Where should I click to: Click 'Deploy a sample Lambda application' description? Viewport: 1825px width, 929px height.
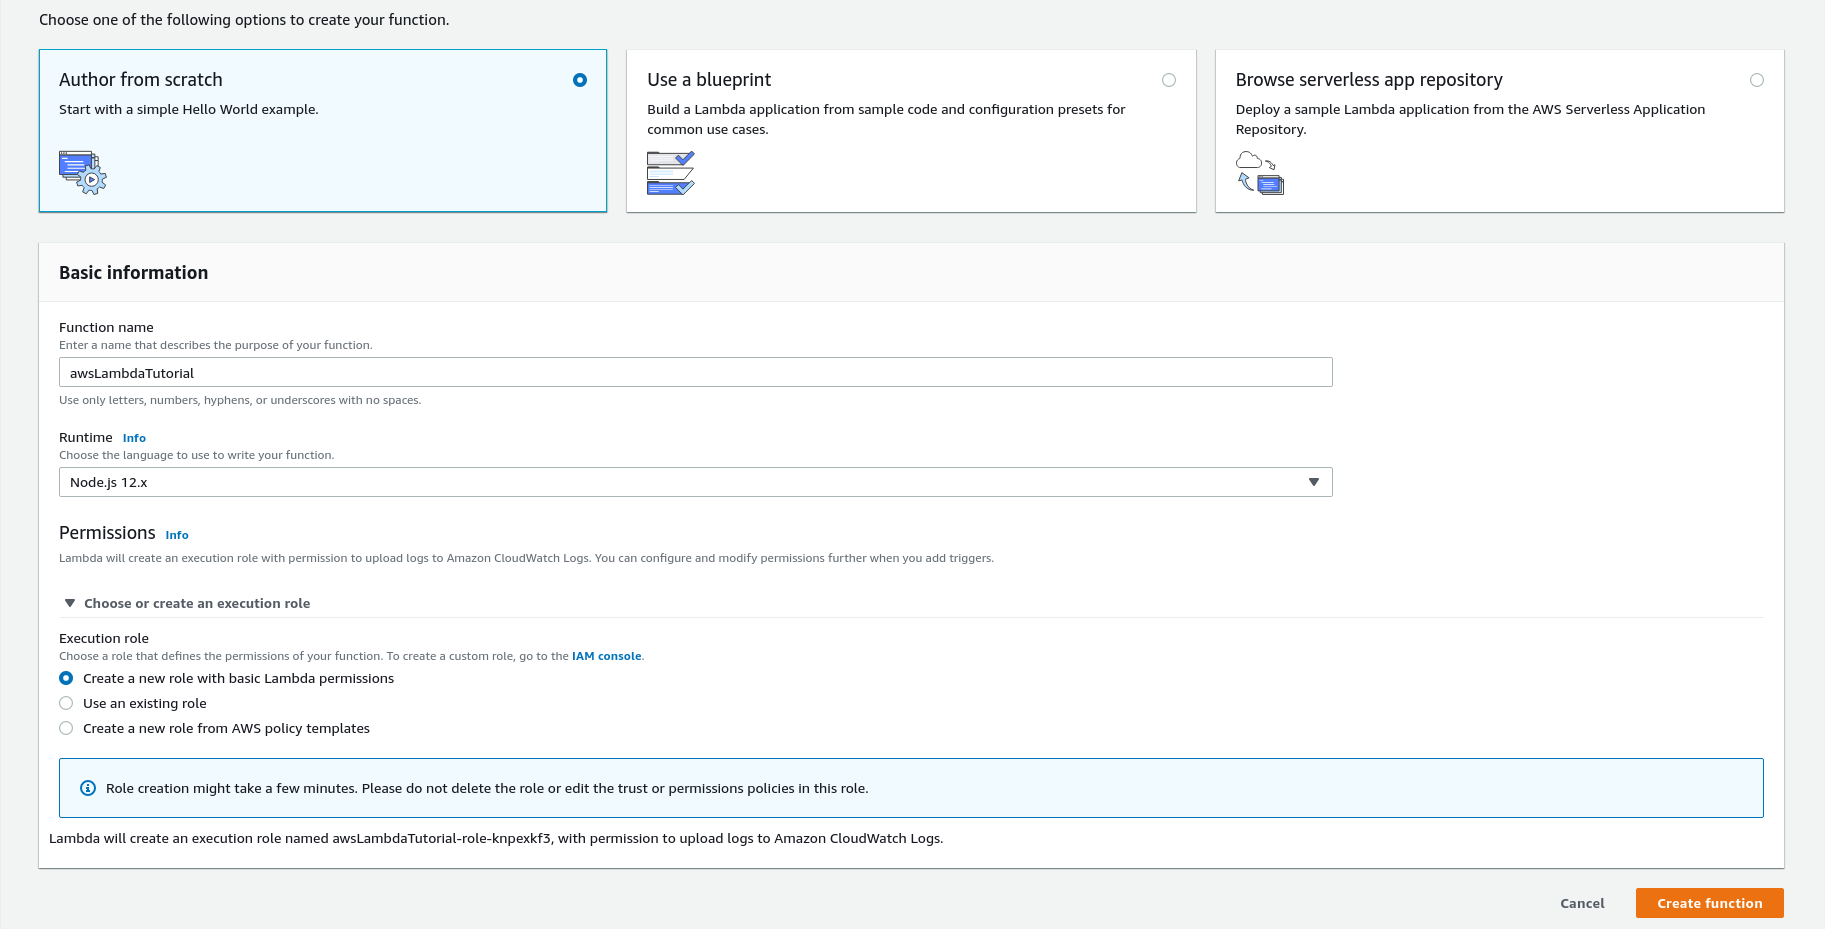tap(1470, 119)
